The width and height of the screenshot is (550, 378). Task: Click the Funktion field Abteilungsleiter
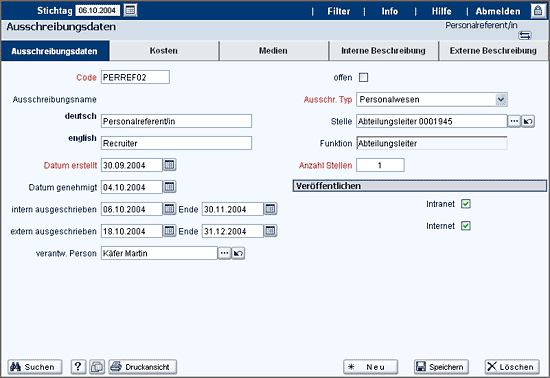tap(431, 143)
